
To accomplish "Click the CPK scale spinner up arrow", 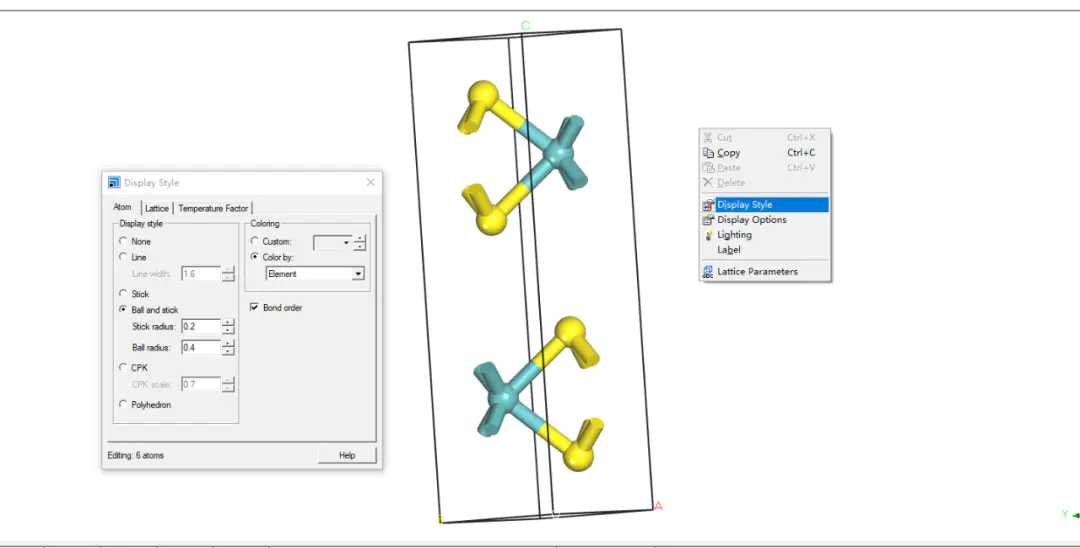I will click(x=228, y=380).
